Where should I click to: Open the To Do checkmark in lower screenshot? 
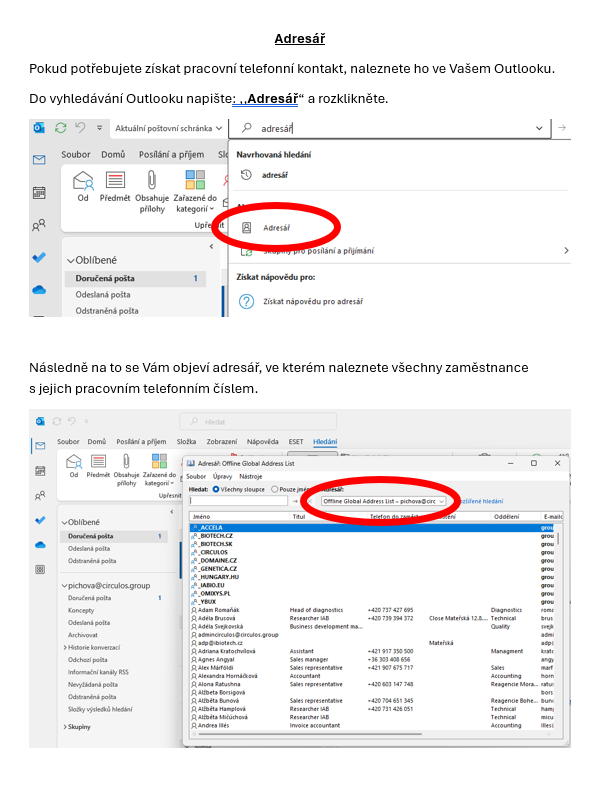point(40,520)
